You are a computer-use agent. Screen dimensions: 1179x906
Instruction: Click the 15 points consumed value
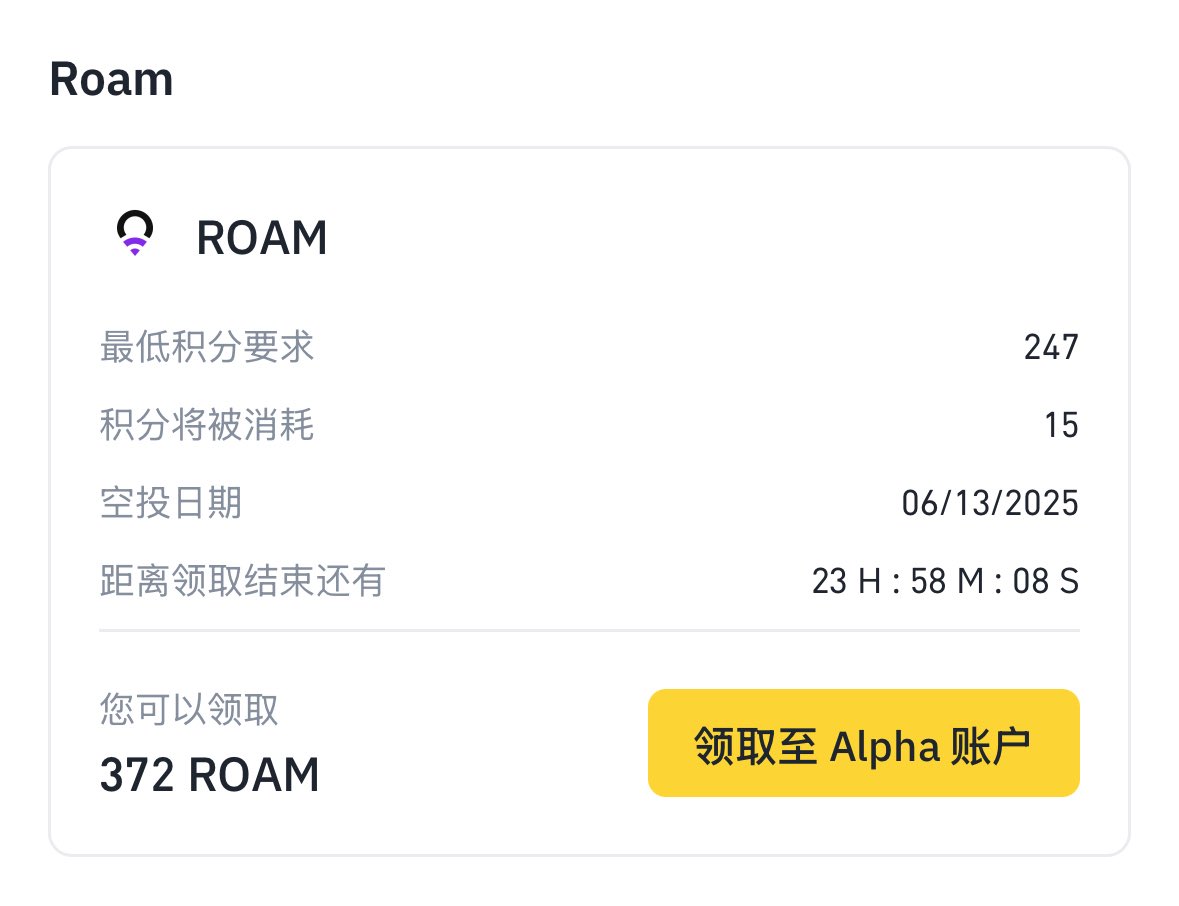1061,426
